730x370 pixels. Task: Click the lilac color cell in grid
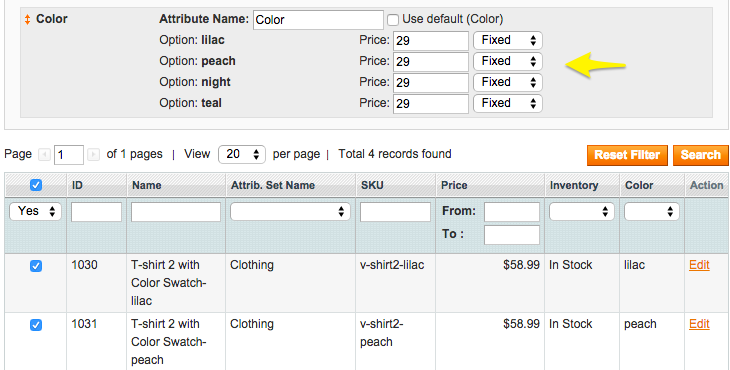tap(635, 265)
